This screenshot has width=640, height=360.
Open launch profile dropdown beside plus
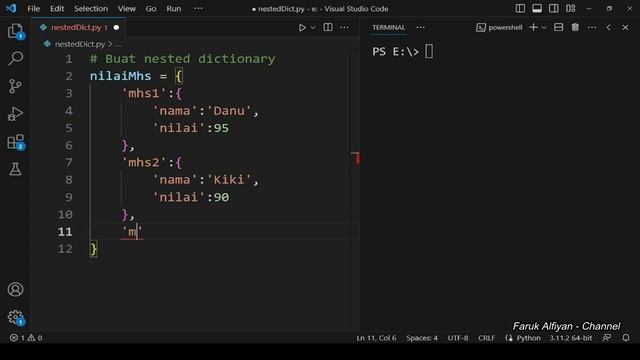[x=544, y=27]
